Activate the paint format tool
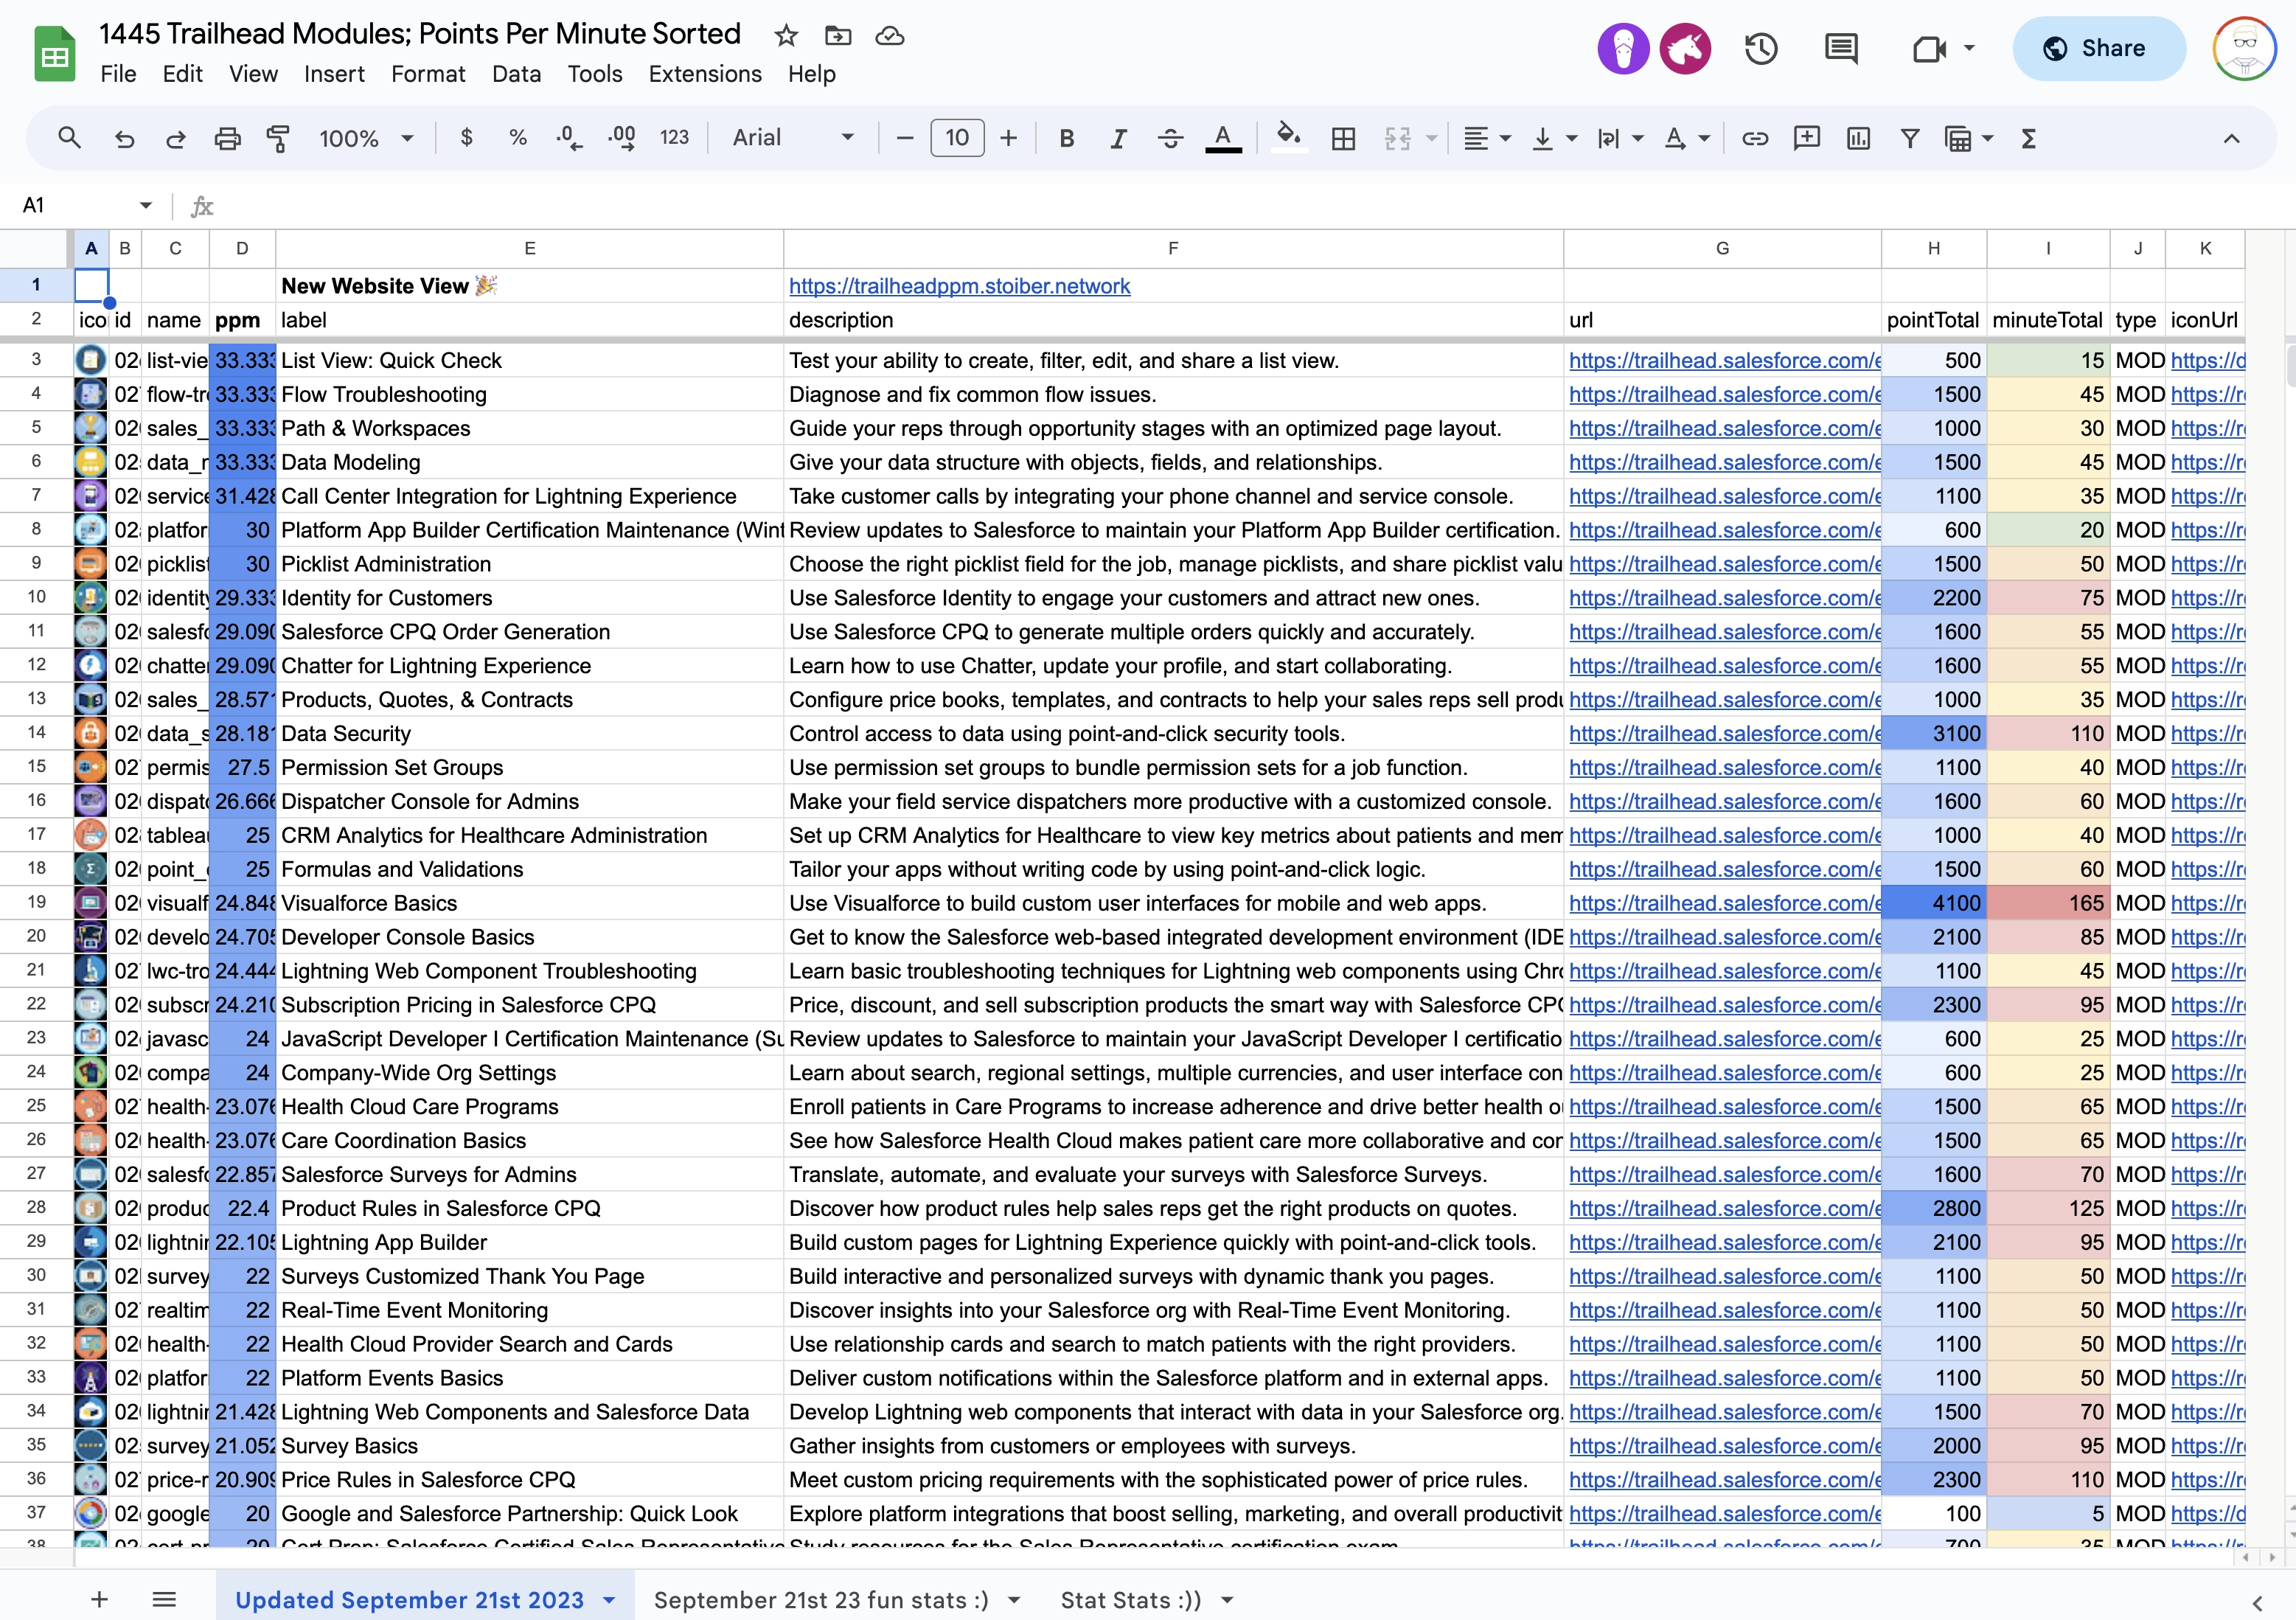2296x1620 pixels. coord(279,138)
